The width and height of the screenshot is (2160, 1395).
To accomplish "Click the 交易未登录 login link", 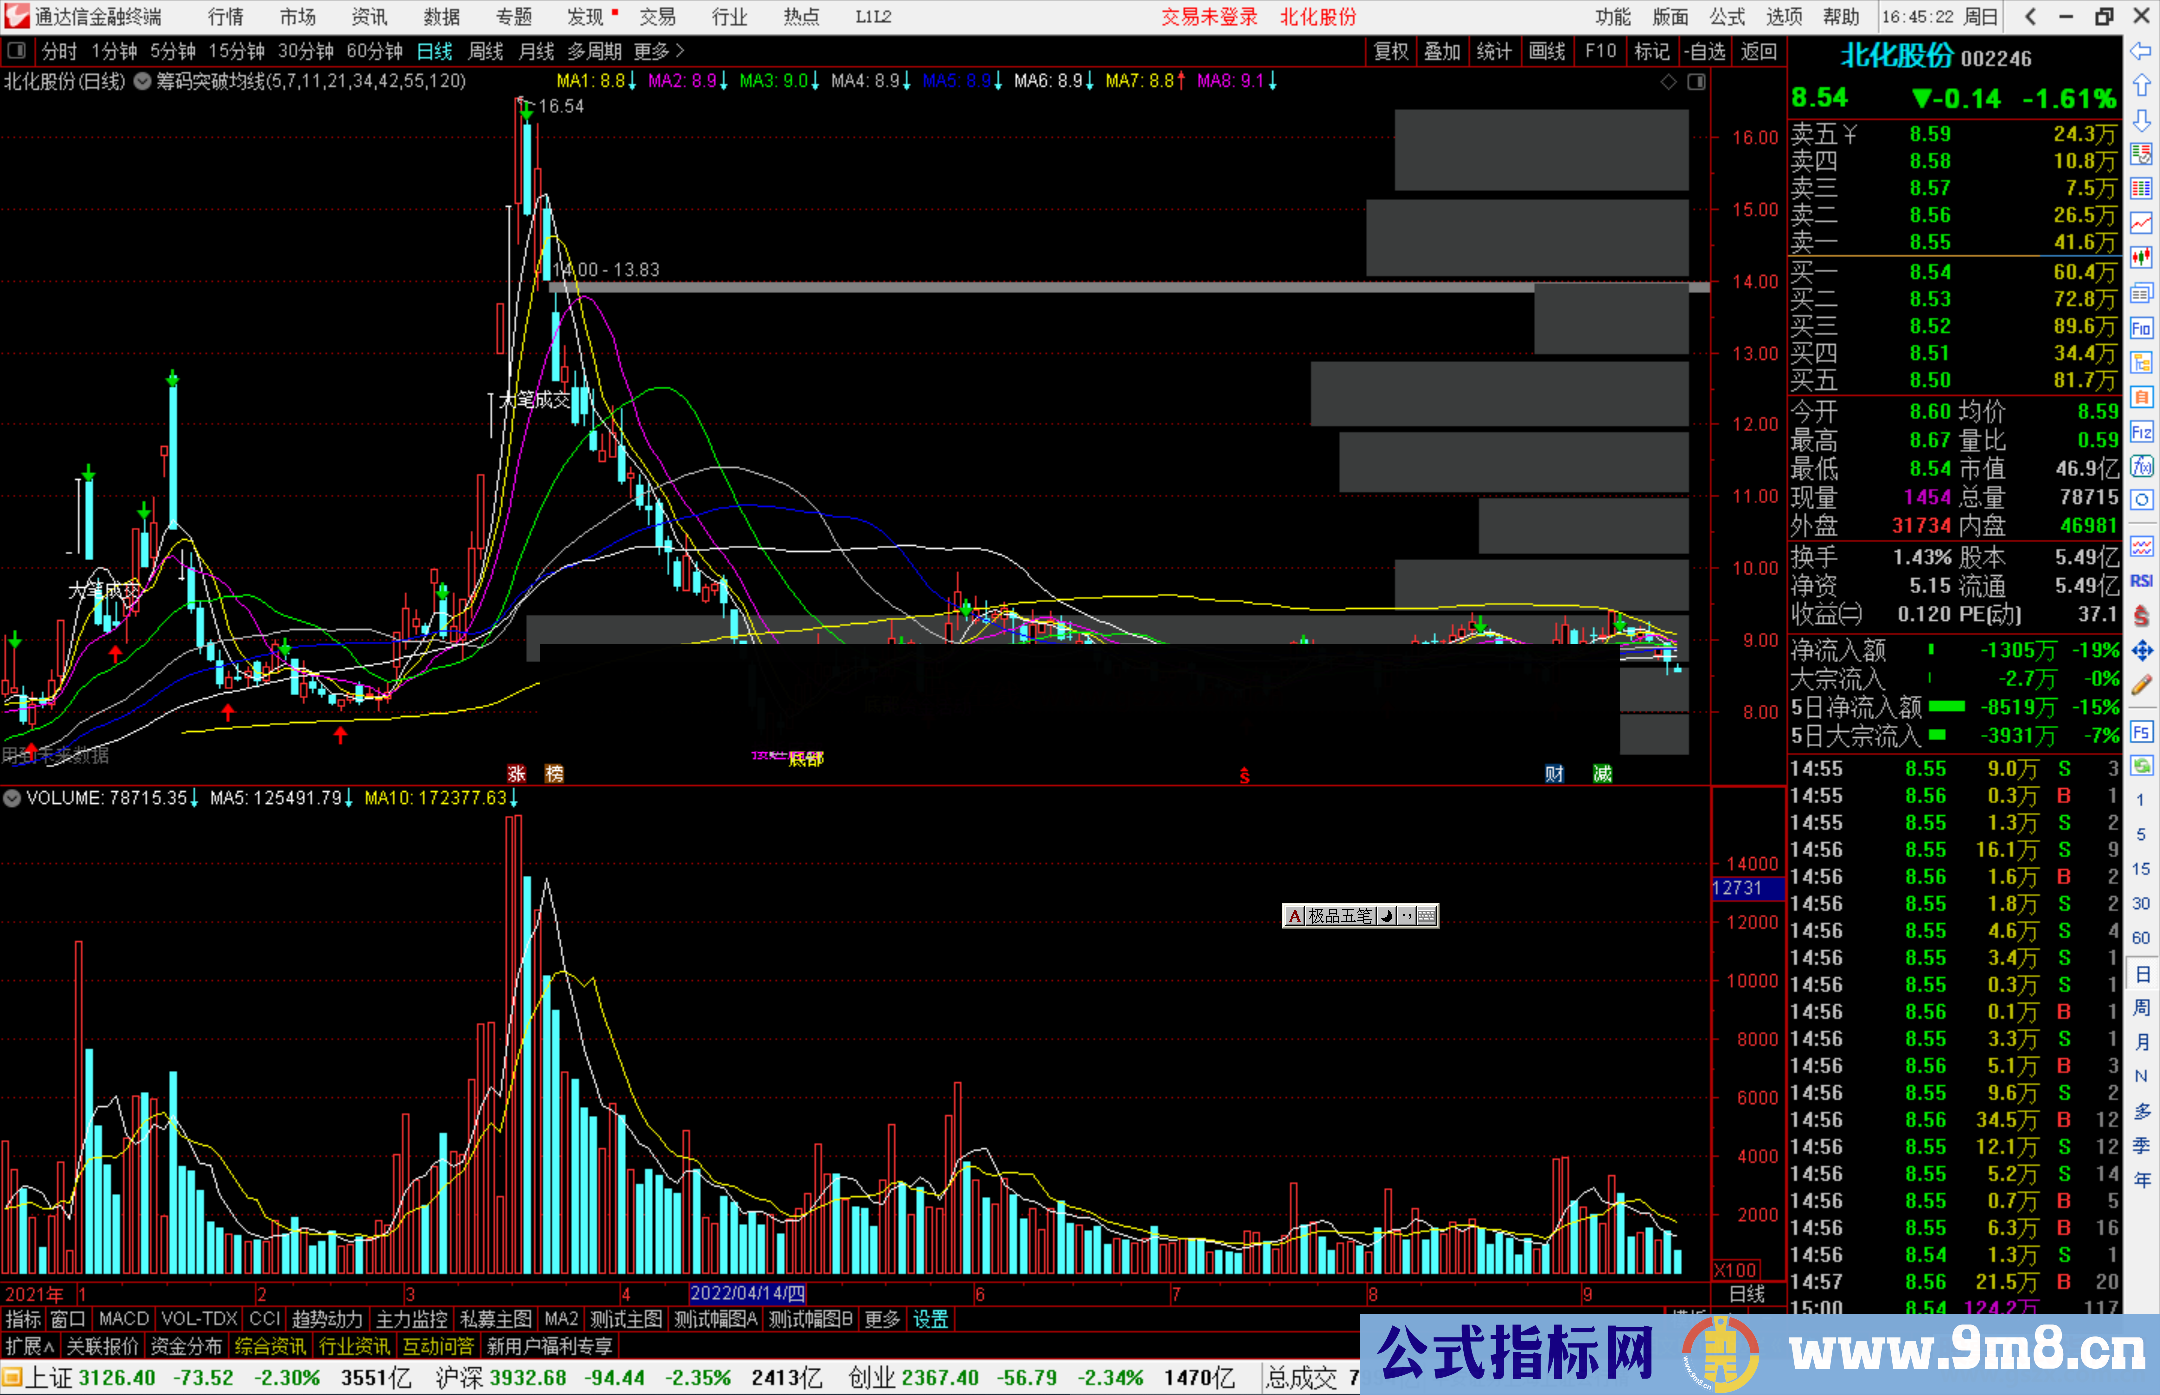I will click(x=1208, y=16).
